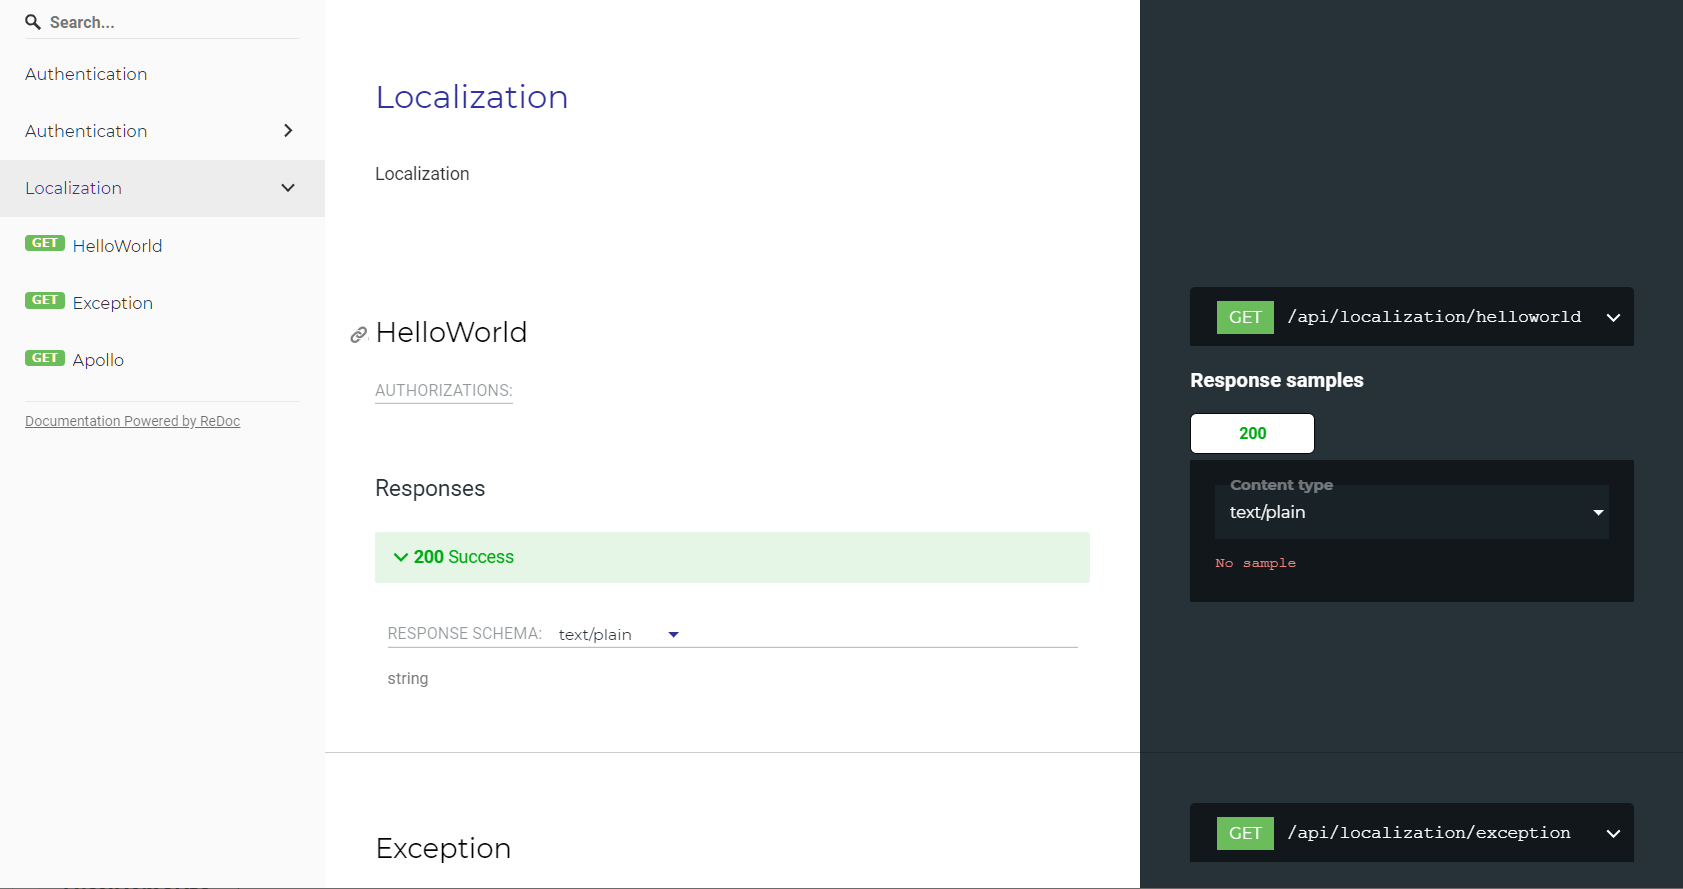1683x889 pixels.
Task: Open Documentation Powered by ReDoc link
Action: pos(132,421)
